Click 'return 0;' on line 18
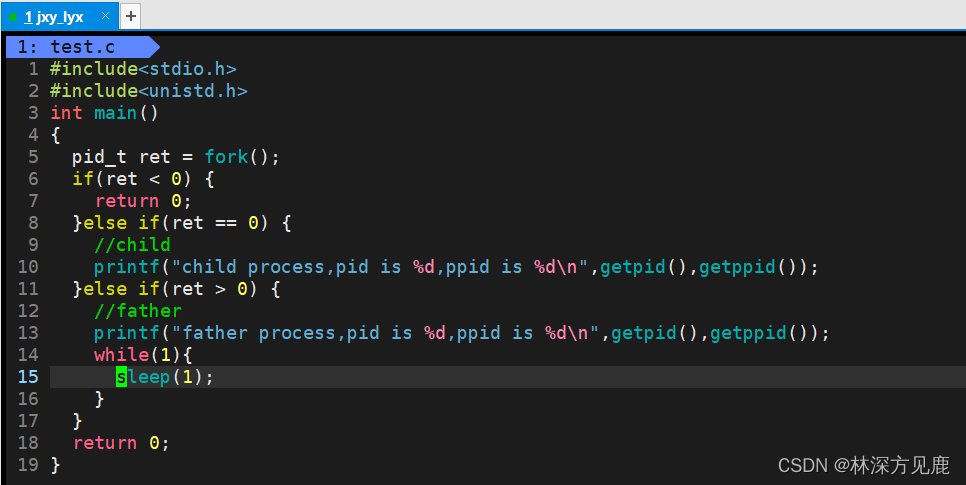966x485 pixels. pyautogui.click(x=121, y=442)
